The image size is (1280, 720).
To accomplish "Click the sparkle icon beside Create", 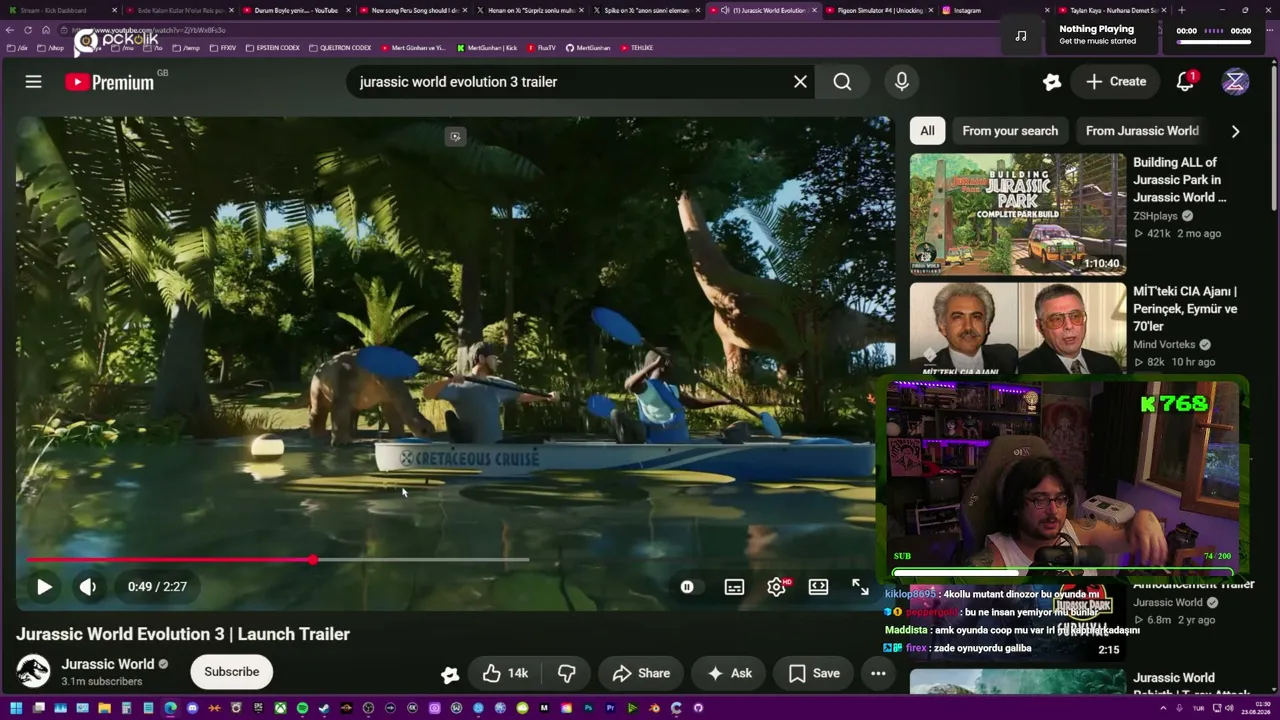I will 1051,82.
